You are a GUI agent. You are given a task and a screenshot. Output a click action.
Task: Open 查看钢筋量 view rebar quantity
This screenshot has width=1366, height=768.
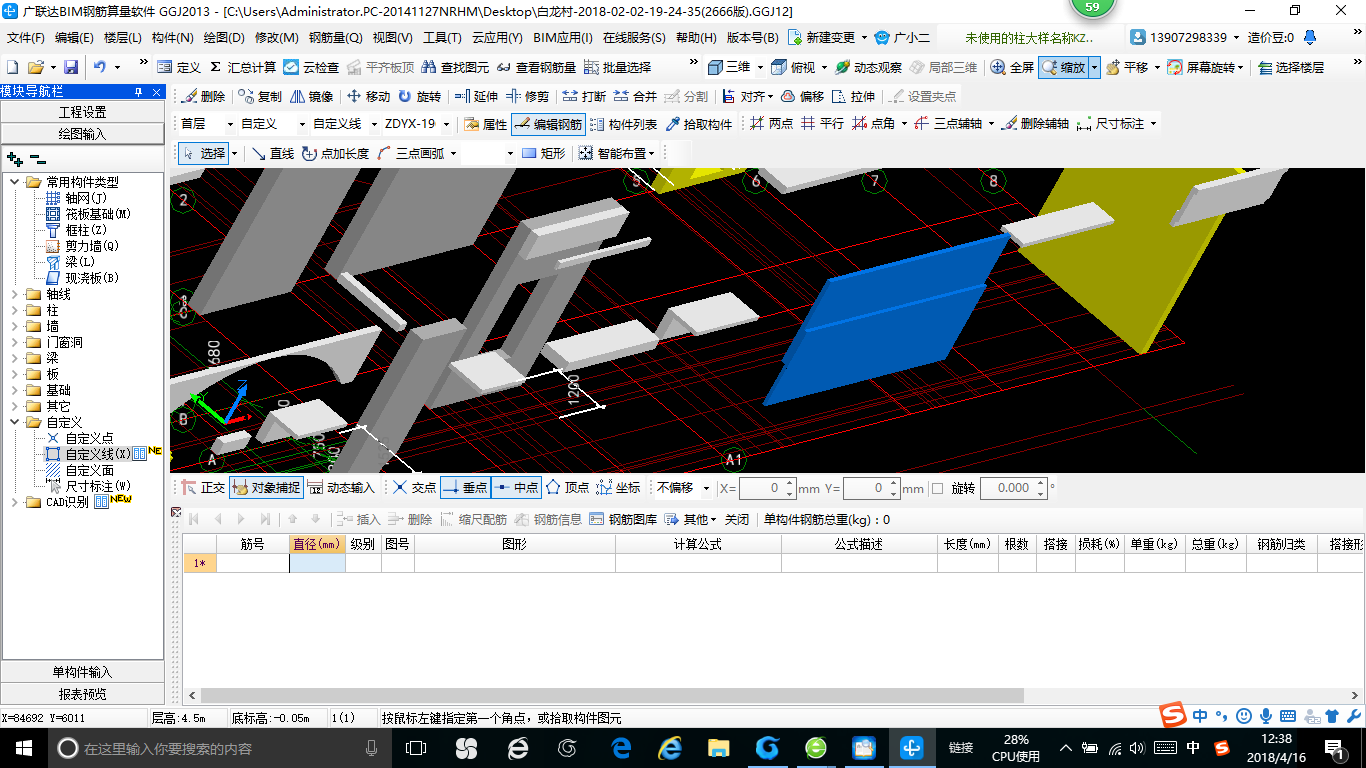coord(536,67)
